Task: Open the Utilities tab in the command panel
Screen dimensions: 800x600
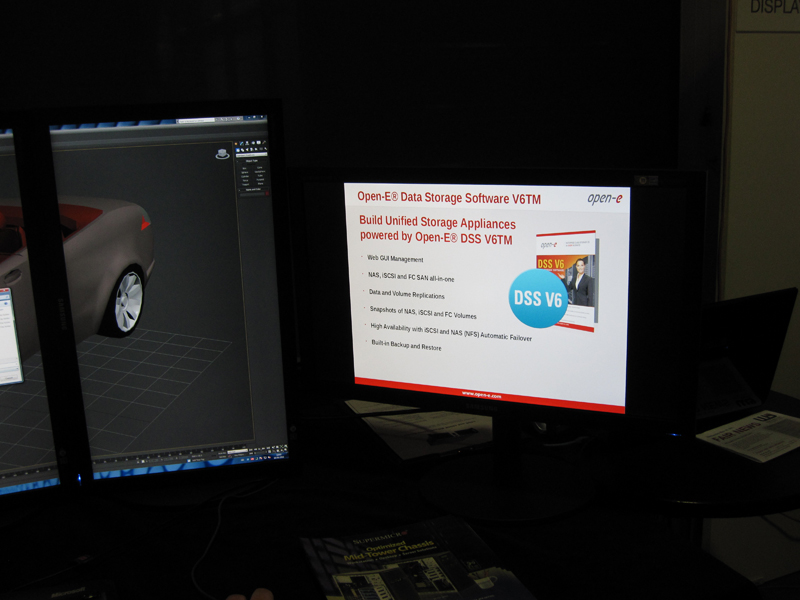Action: 264,143
